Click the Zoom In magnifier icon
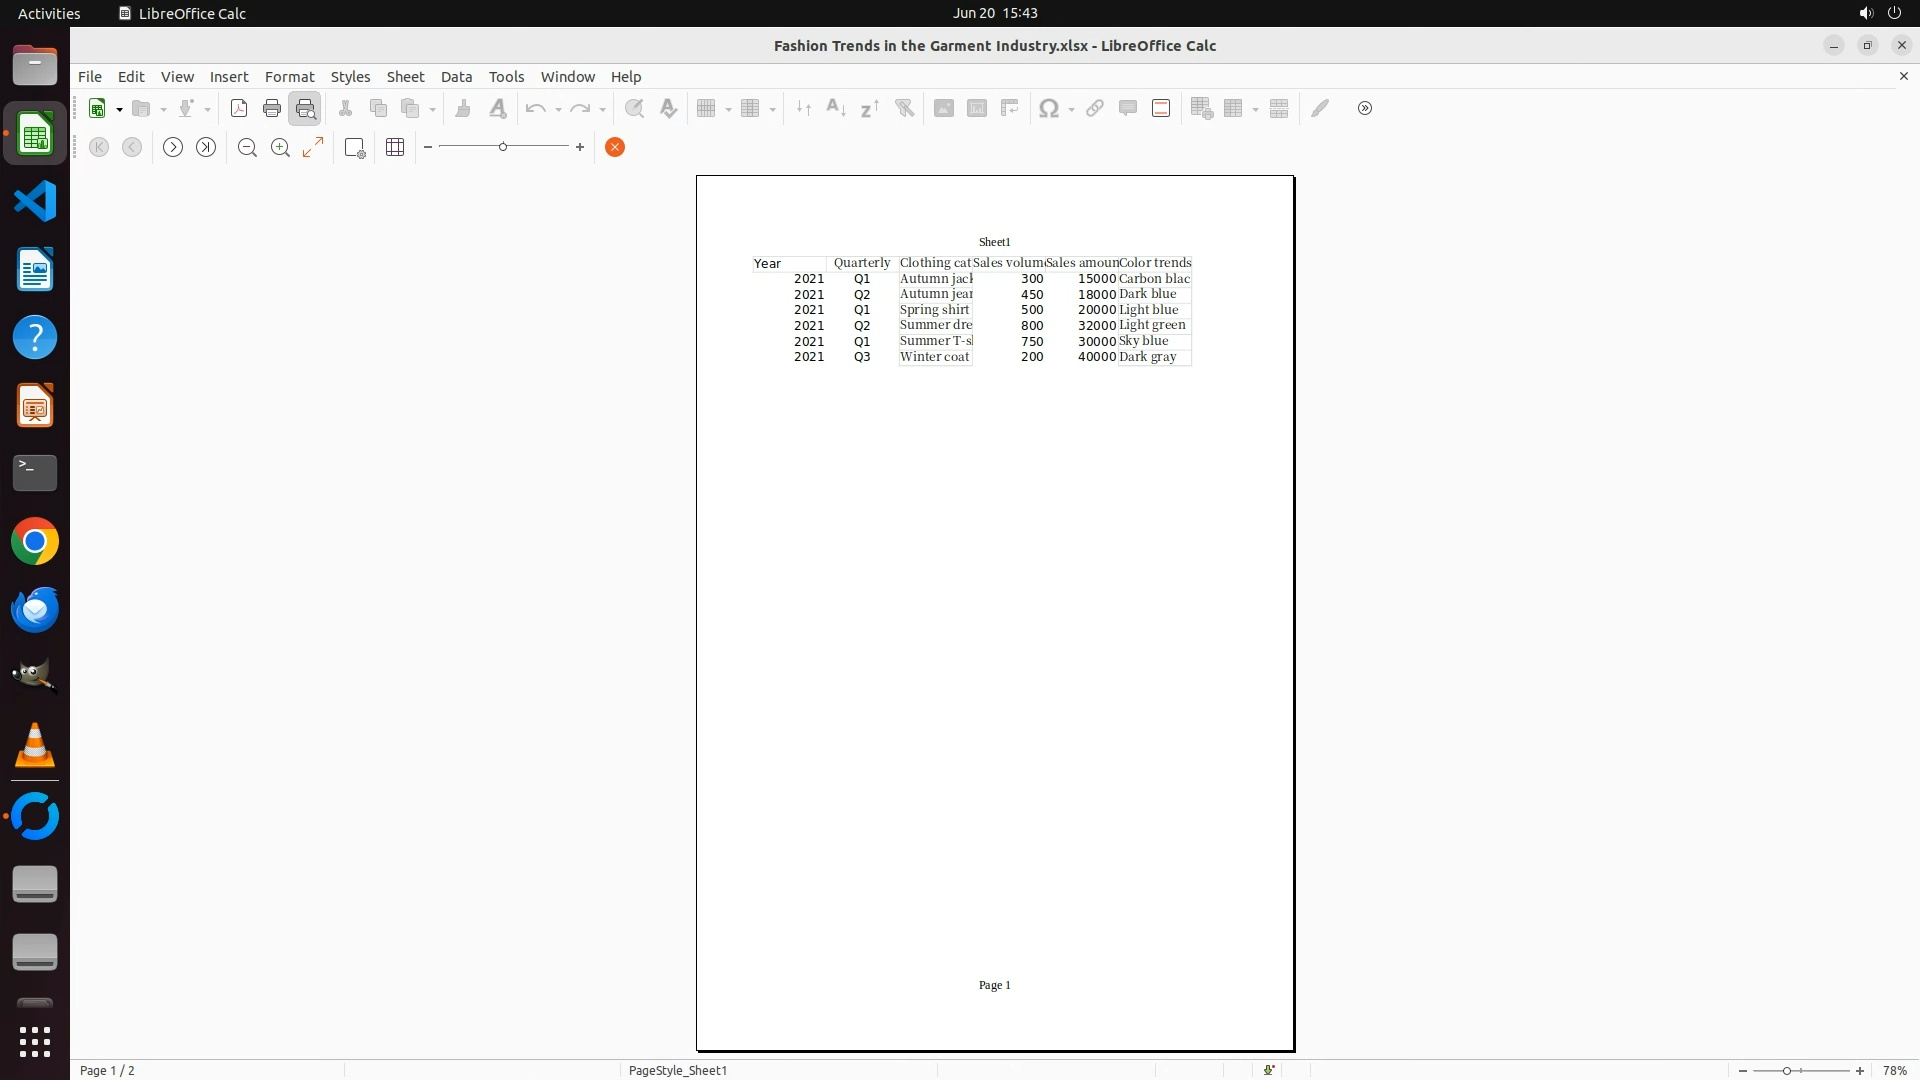 tap(281, 148)
